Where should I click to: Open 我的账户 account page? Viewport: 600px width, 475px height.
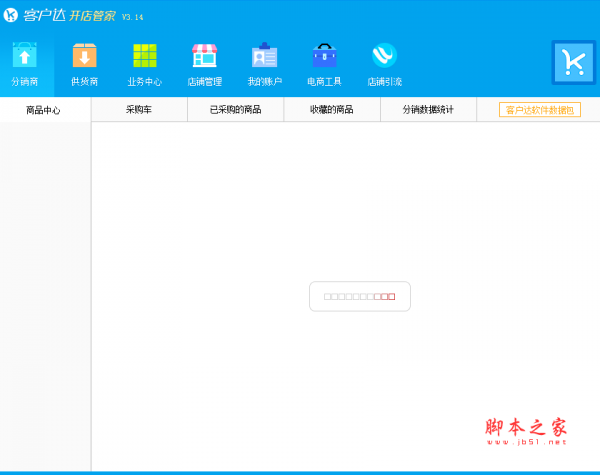264,64
